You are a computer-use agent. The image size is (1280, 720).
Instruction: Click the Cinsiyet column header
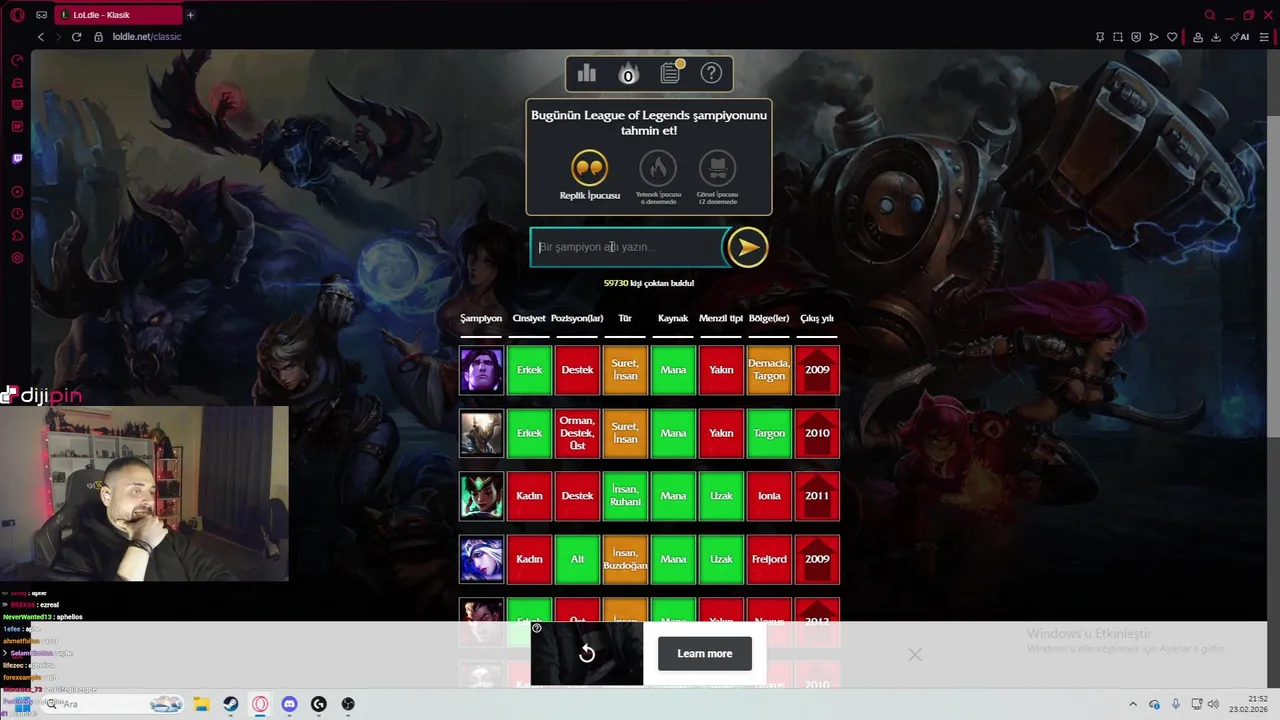[529, 318]
